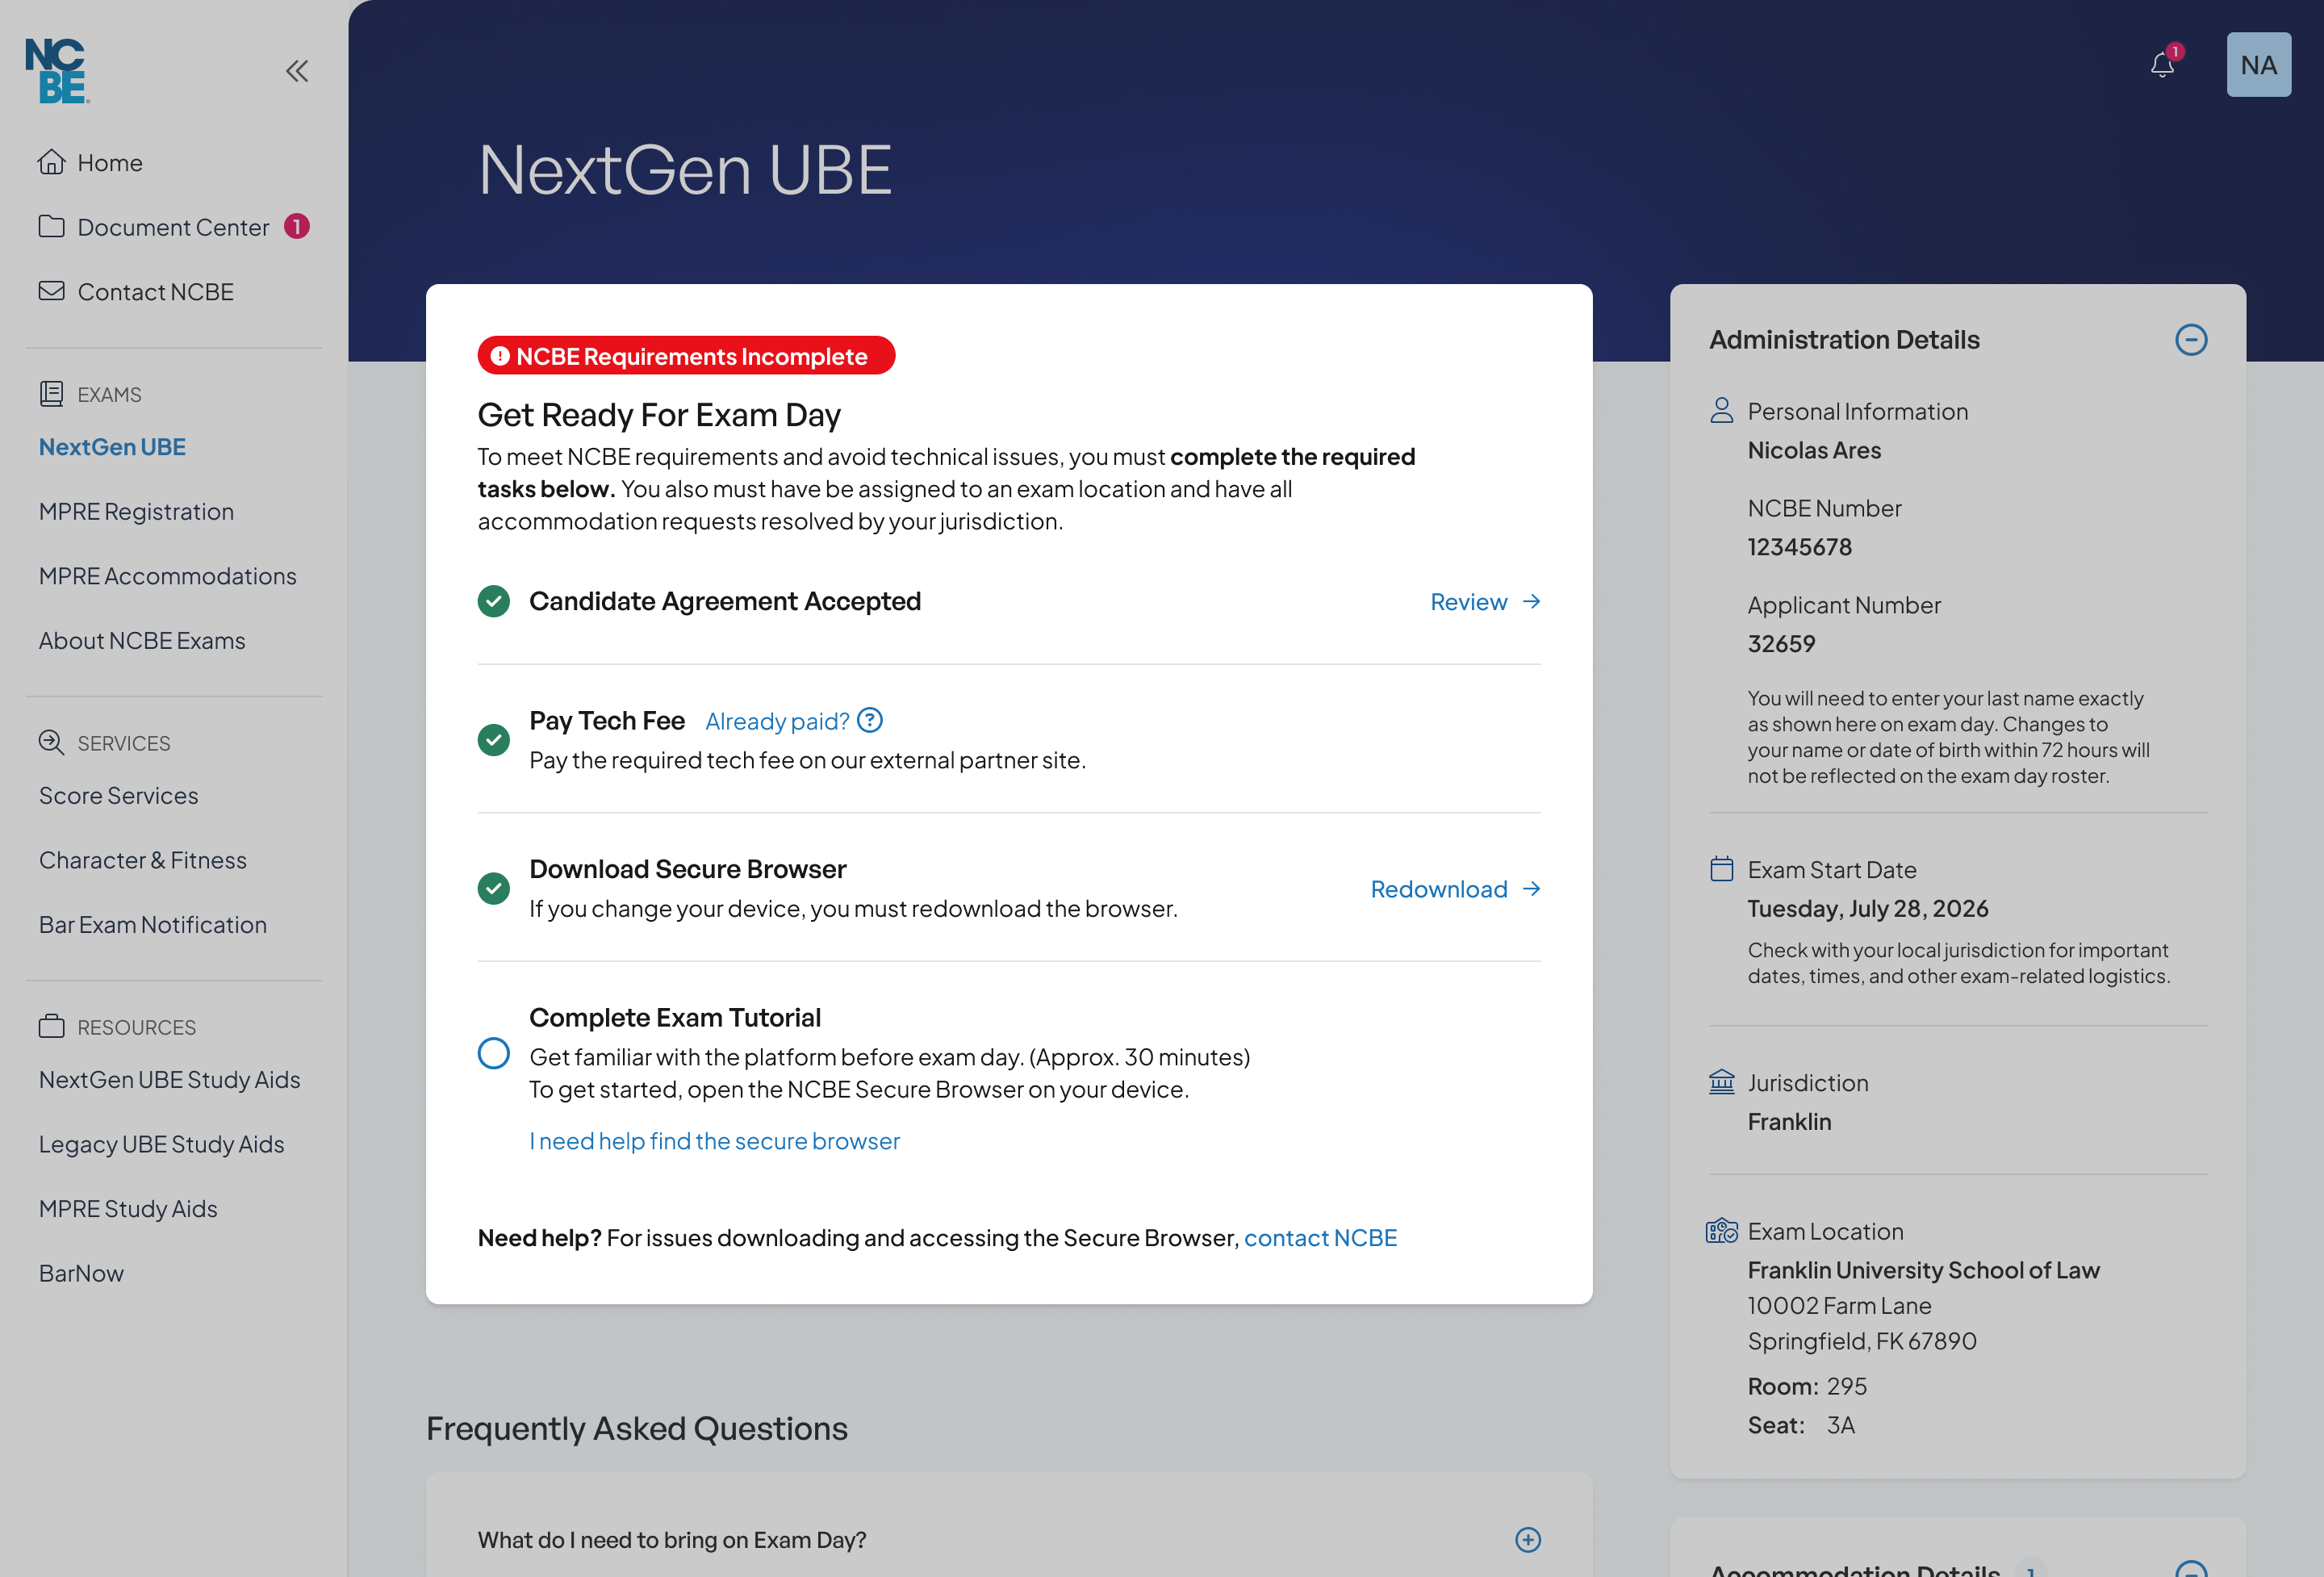Viewport: 2324px width, 1577px height.
Task: Click the NCBE logo
Action: (x=57, y=71)
